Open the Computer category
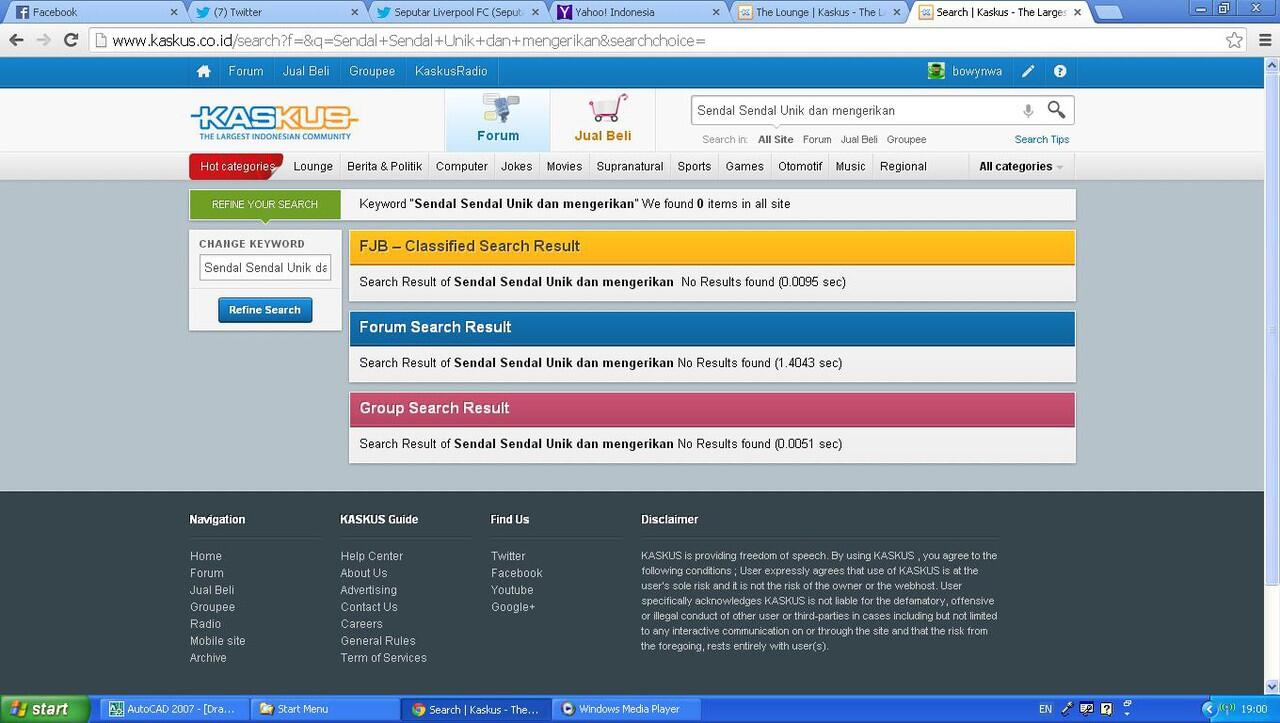 [x=462, y=166]
